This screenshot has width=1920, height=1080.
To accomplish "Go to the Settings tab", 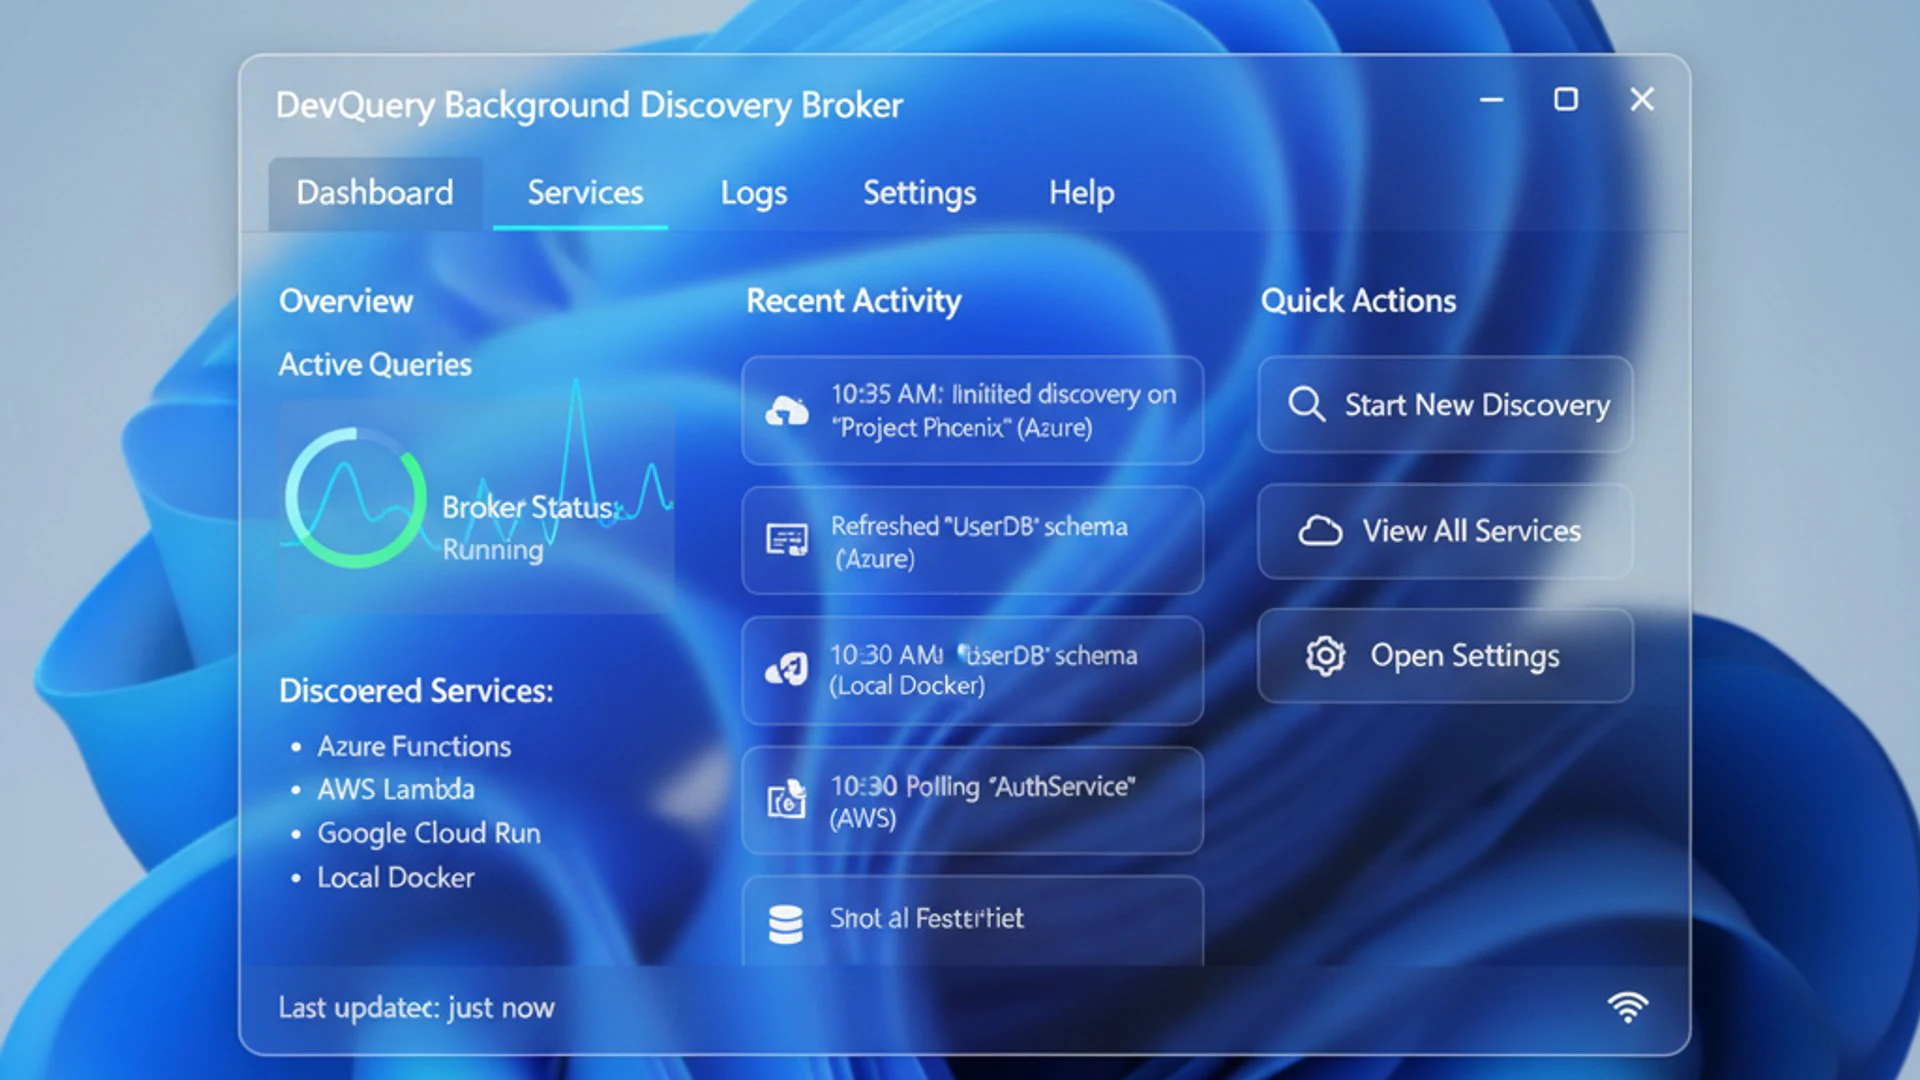I will click(x=919, y=193).
